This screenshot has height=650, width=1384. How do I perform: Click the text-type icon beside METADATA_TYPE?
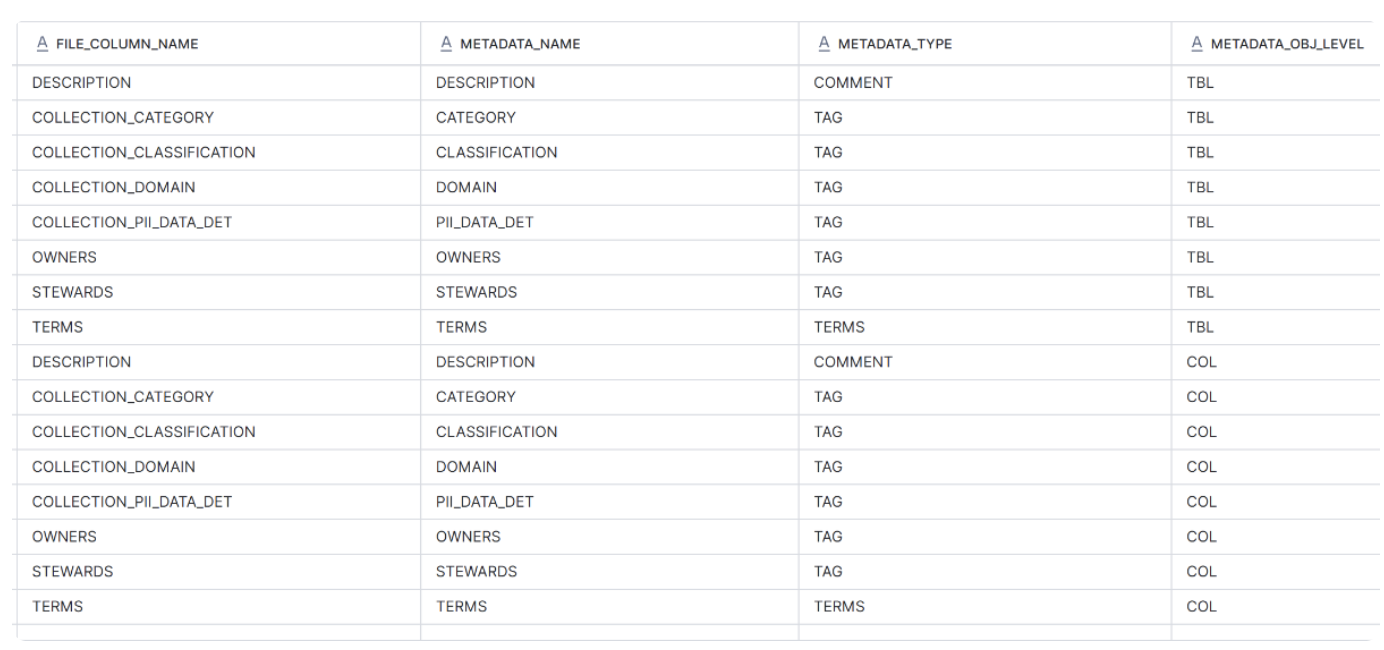point(824,43)
